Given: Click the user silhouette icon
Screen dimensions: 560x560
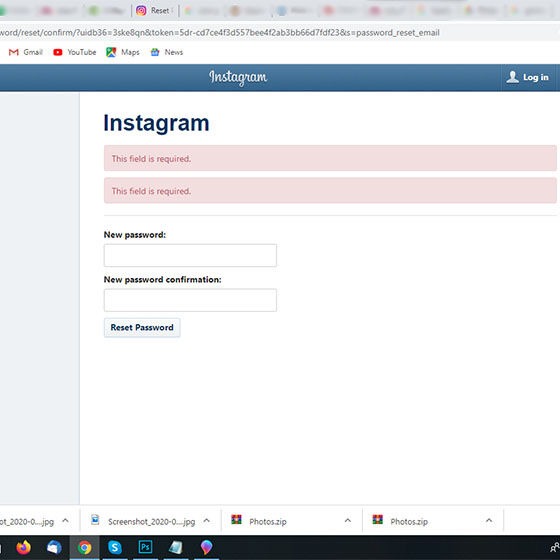Looking at the screenshot, I should point(512,77).
